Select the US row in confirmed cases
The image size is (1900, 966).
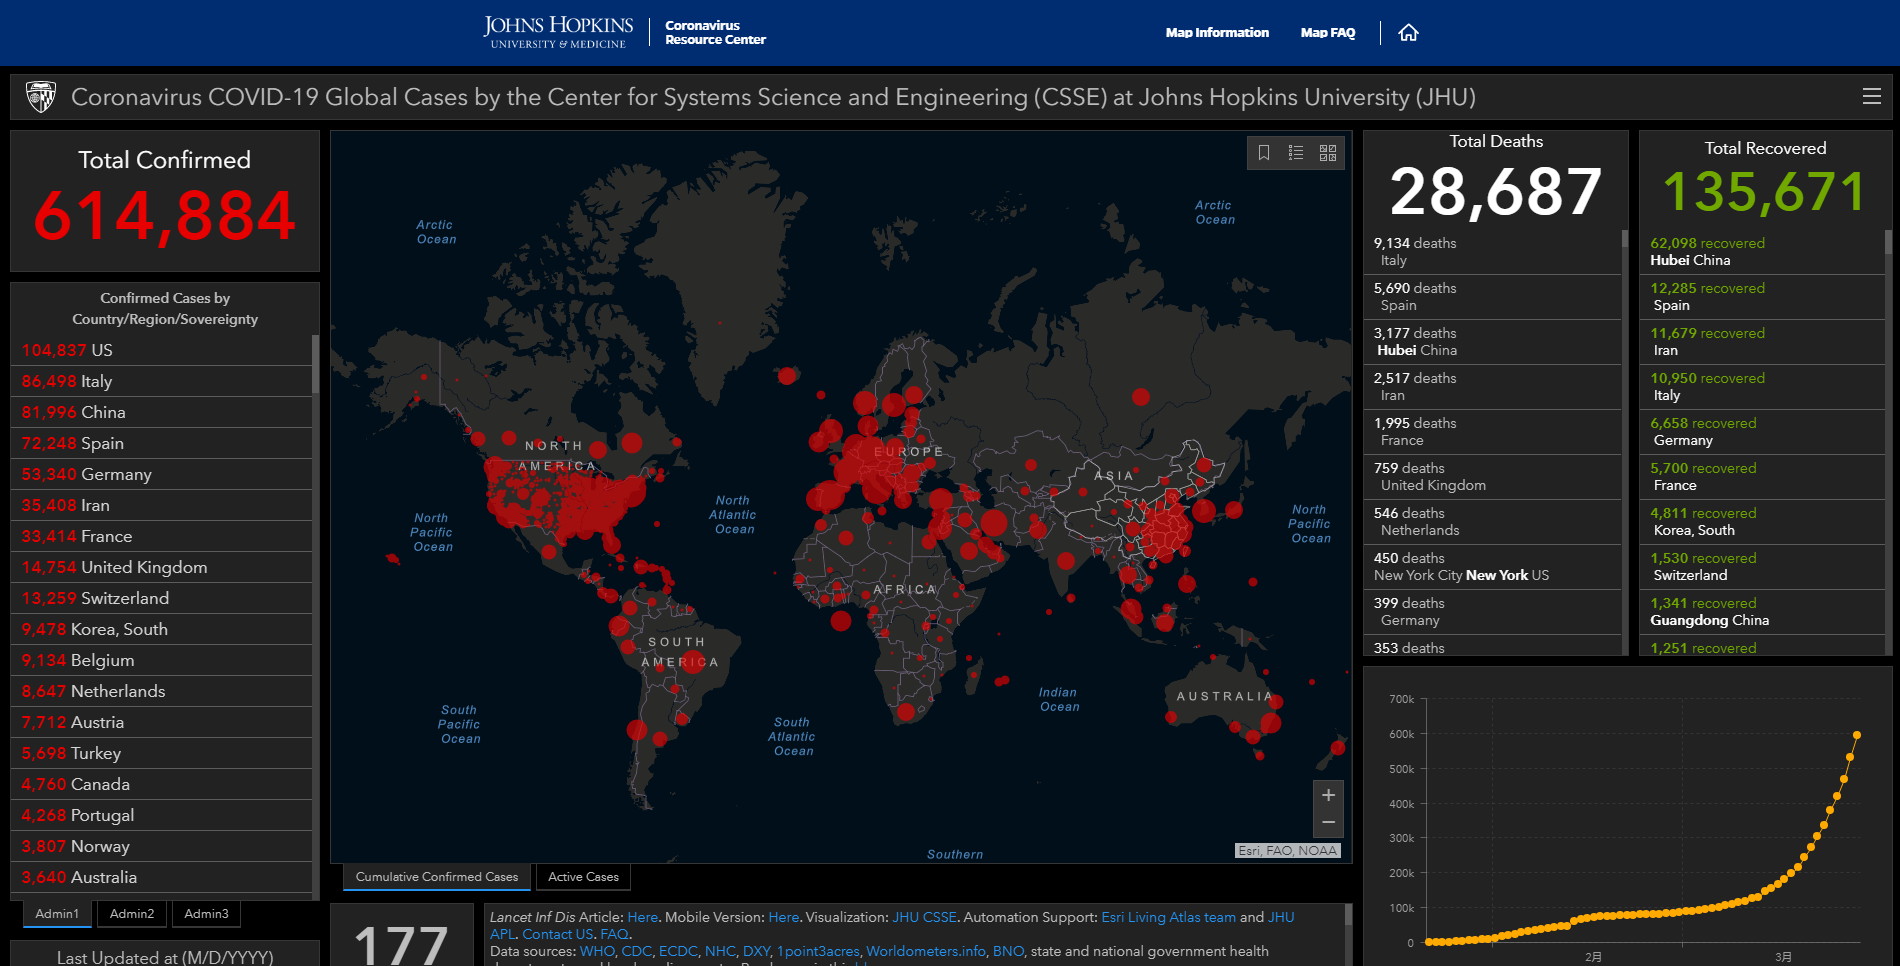point(161,350)
